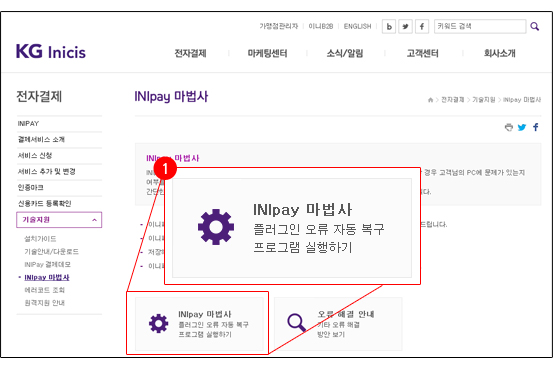This screenshot has width=556, height=369.
Task: Collapse the 기술지원 sidebar section
Action: point(59,220)
